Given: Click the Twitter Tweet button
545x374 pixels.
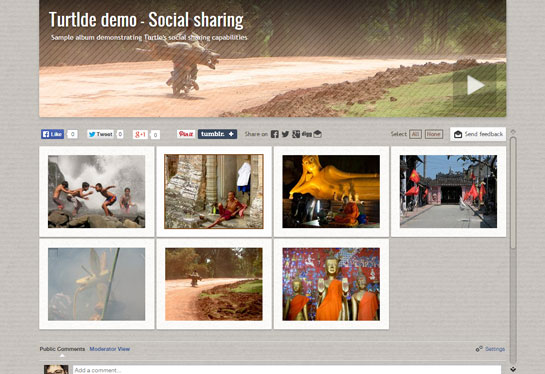Looking at the screenshot, I should coord(100,134).
